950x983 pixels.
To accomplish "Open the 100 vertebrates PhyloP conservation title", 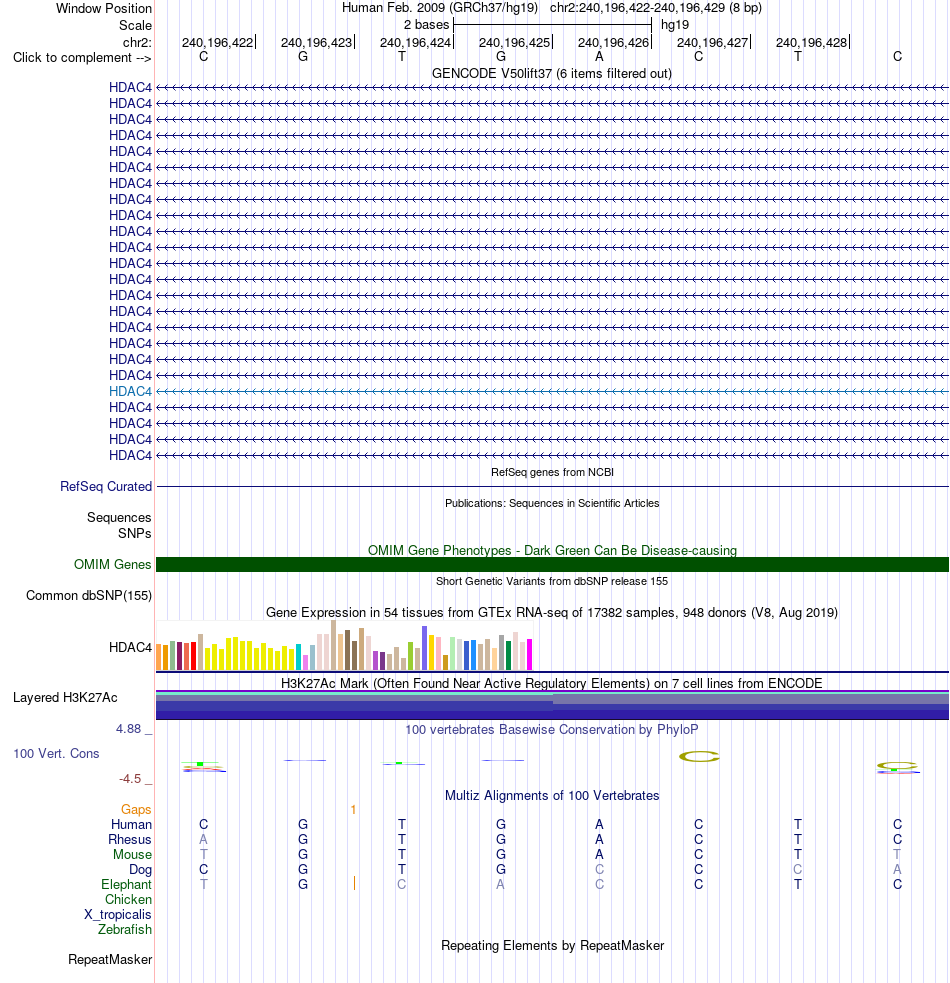I will [x=552, y=730].
